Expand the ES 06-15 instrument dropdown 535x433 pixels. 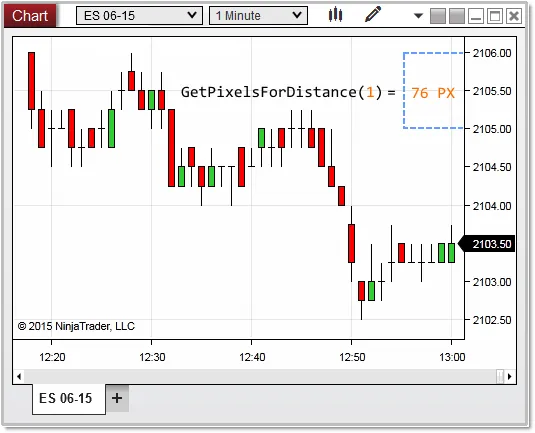tap(139, 16)
